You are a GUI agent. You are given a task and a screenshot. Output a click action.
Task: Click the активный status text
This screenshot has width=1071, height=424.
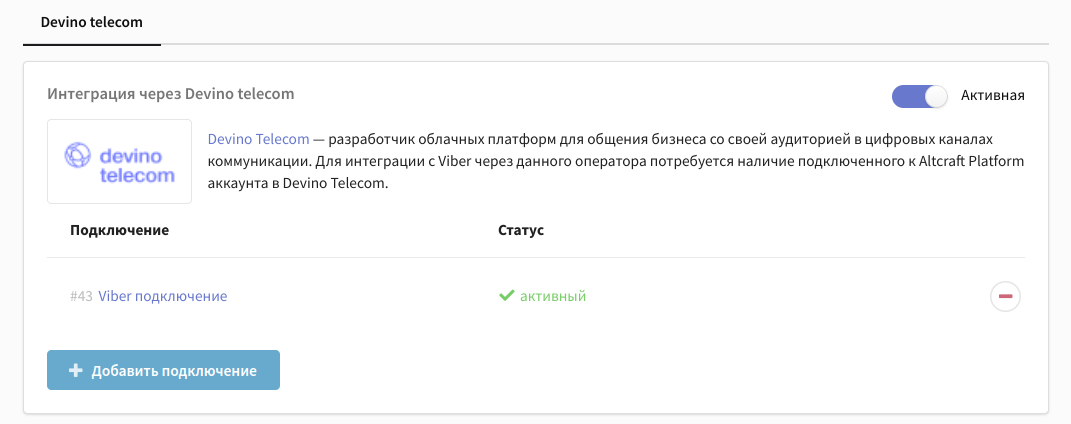click(x=553, y=296)
